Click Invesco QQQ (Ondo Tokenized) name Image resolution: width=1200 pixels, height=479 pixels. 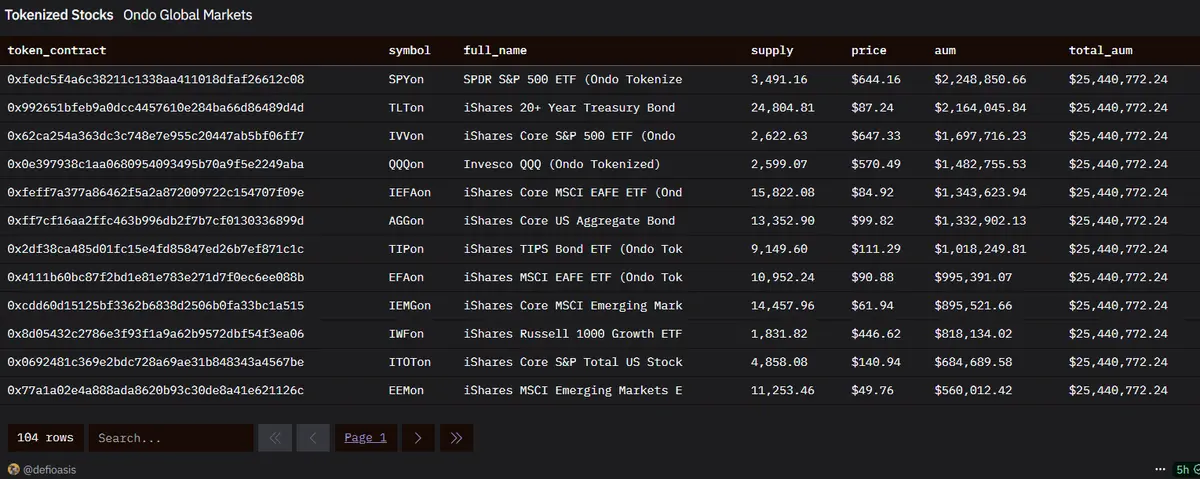[562, 164]
